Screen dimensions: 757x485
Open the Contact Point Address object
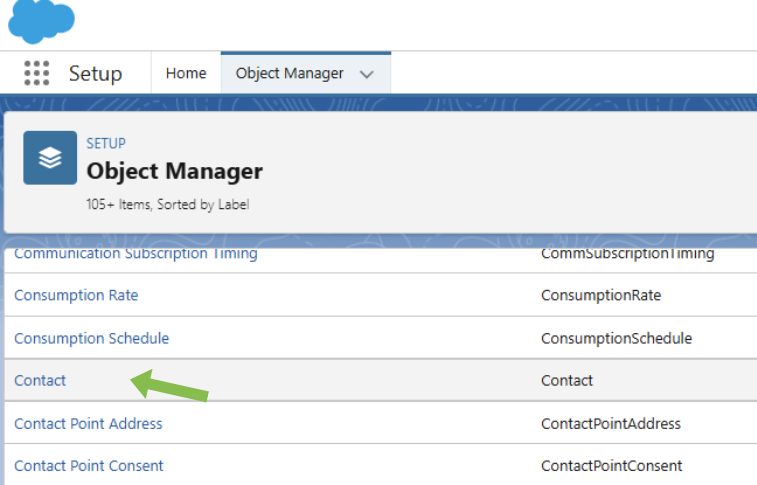coord(88,424)
